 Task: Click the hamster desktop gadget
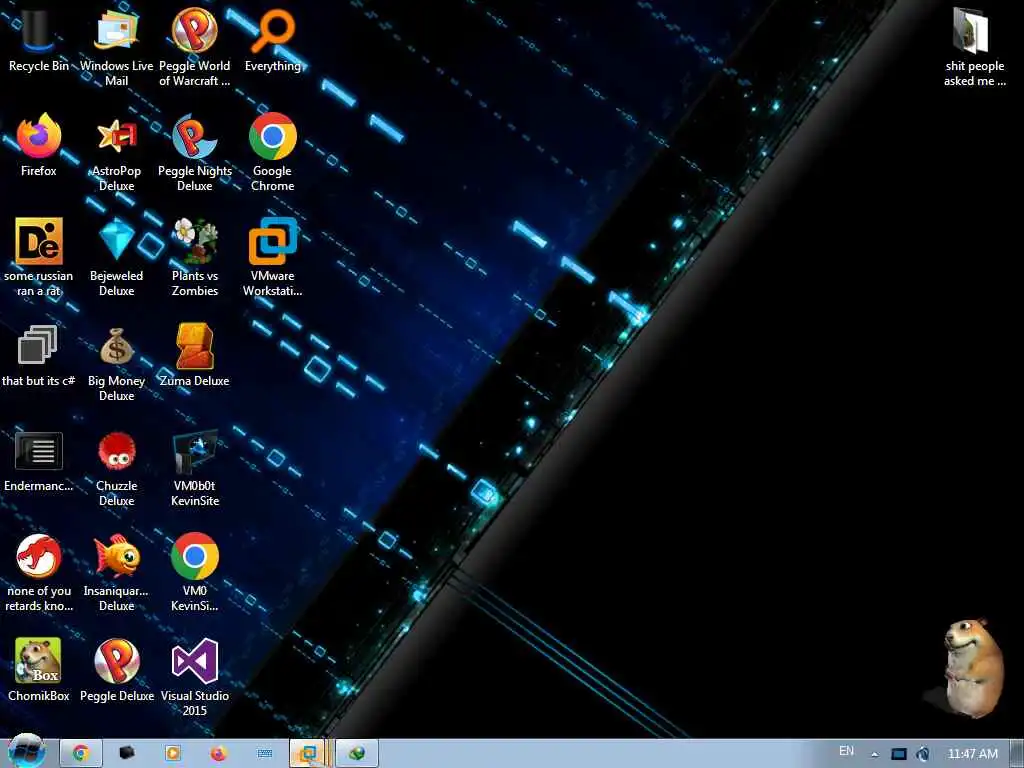tap(972, 667)
